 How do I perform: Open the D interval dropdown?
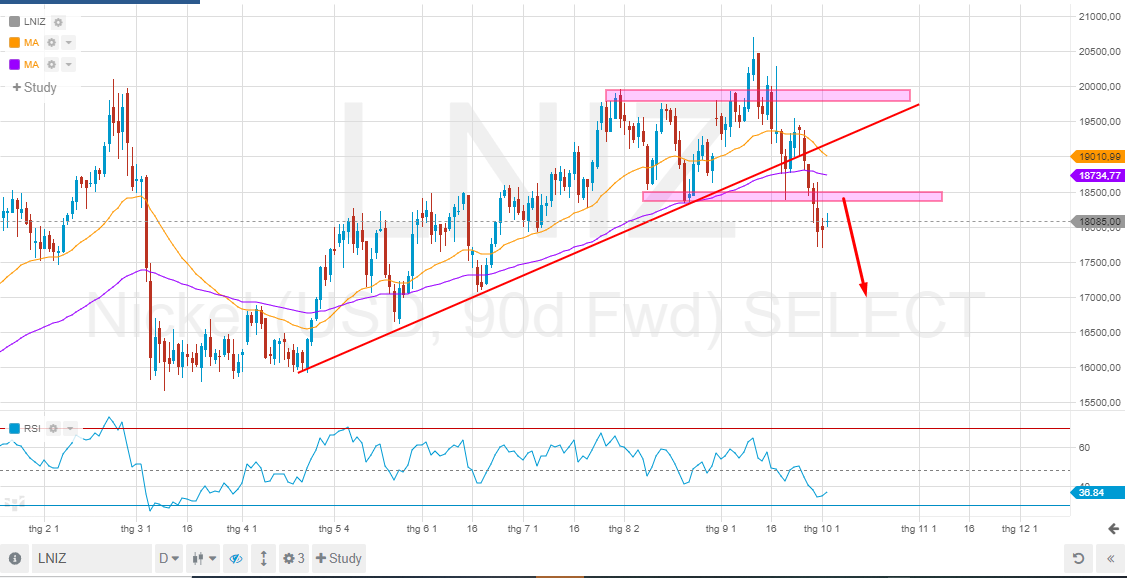(x=169, y=558)
